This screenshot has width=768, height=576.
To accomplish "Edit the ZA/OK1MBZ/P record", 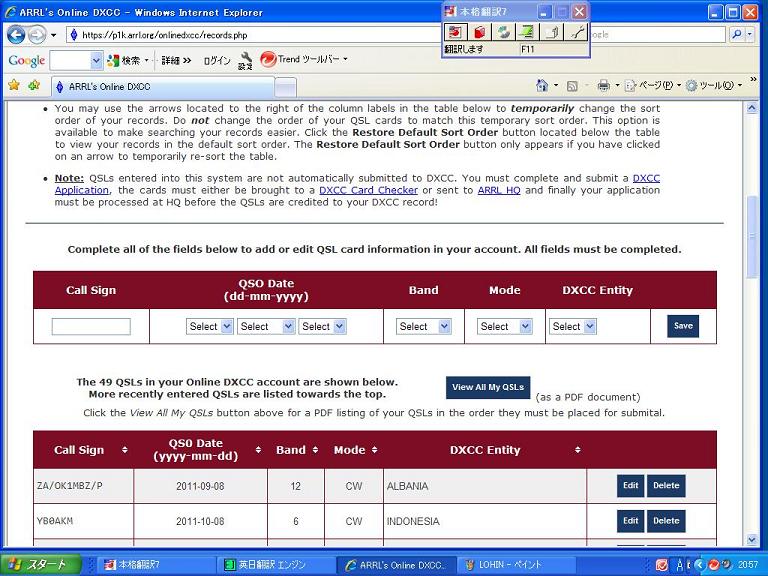I will pyautogui.click(x=630, y=486).
